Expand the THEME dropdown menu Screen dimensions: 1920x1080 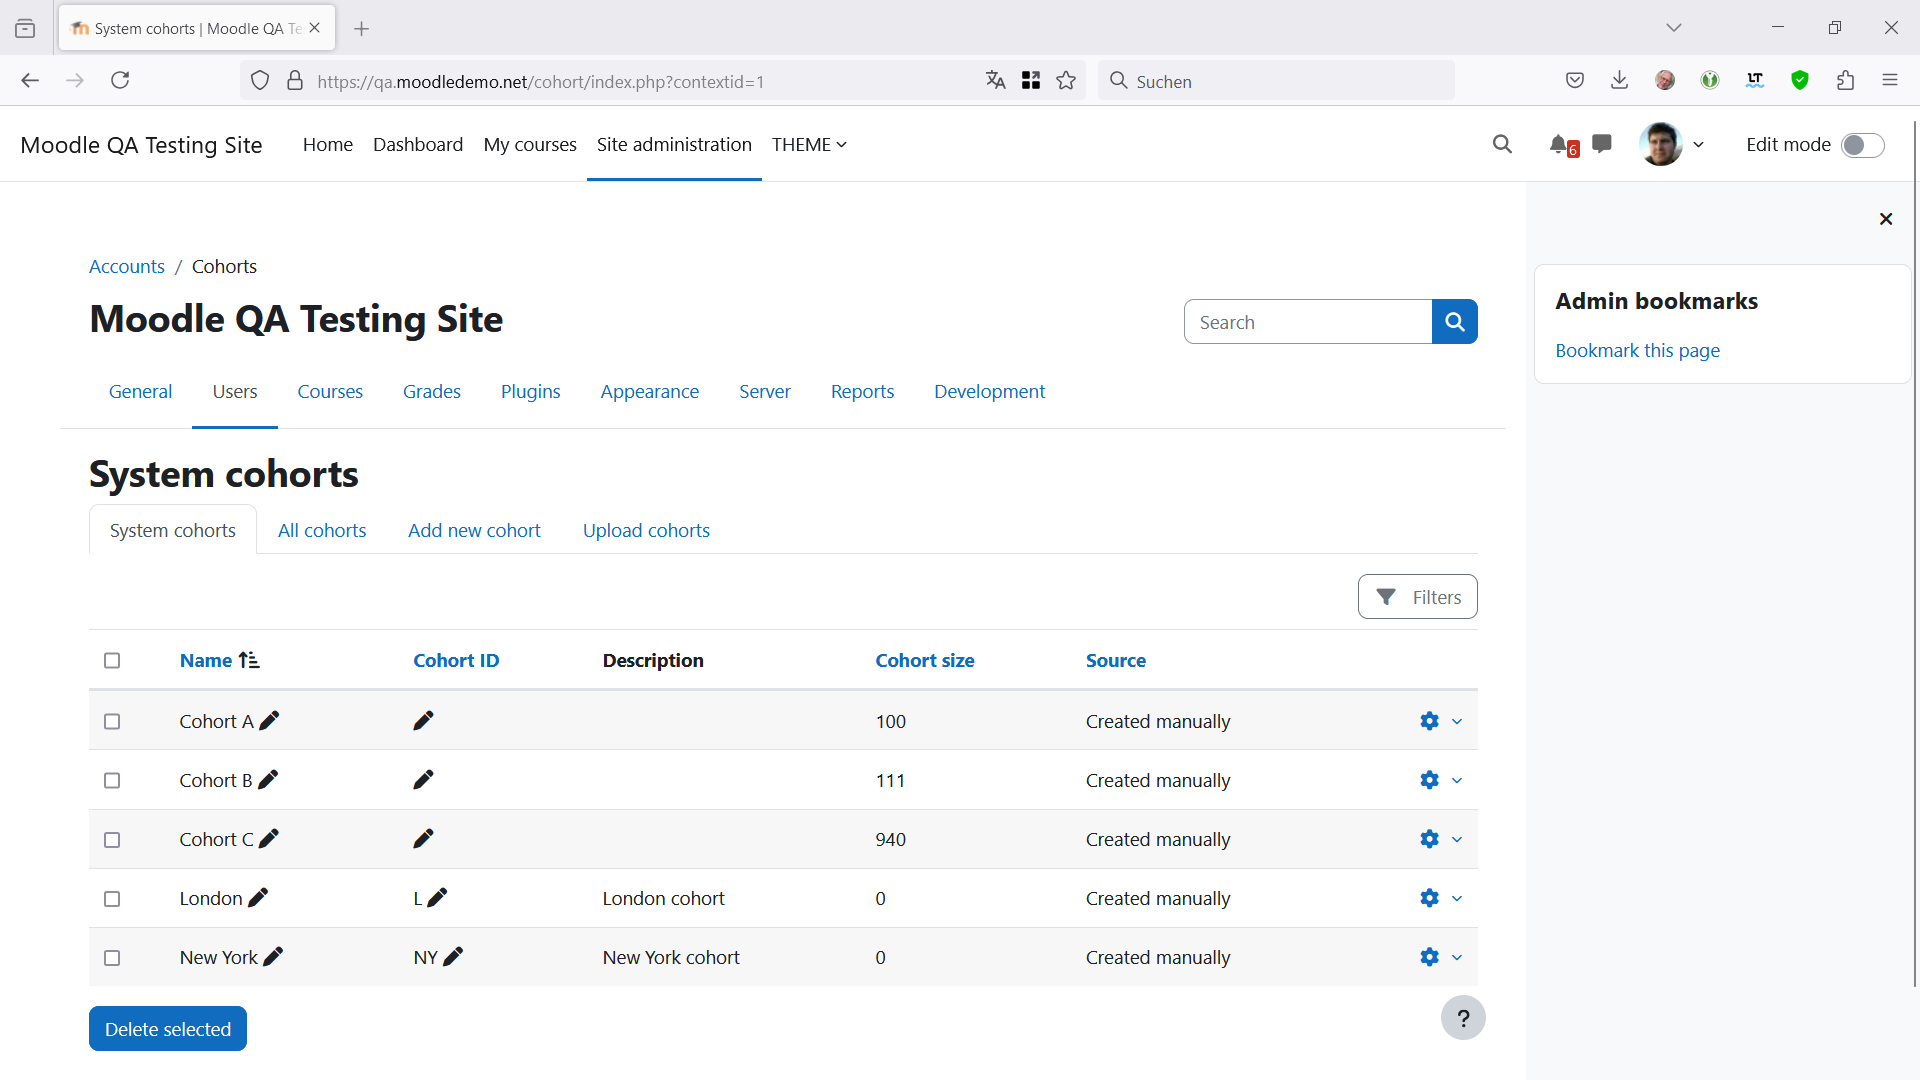(x=809, y=144)
